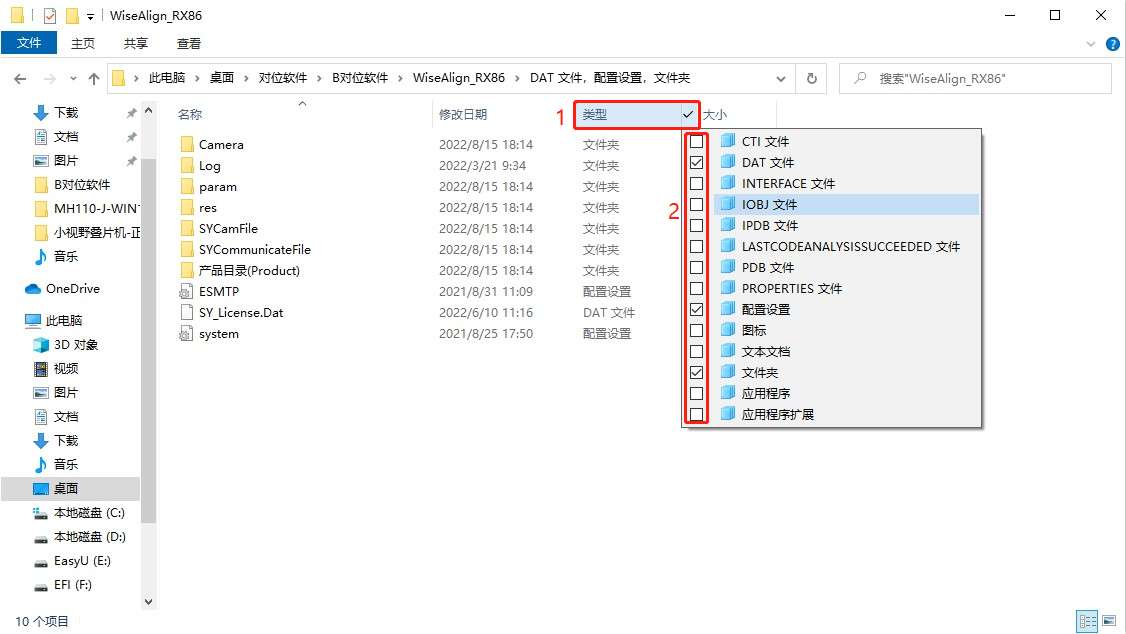Viewport: 1126px width, 634px height.
Task: Navigate up one folder level arrow
Action: 94,78
